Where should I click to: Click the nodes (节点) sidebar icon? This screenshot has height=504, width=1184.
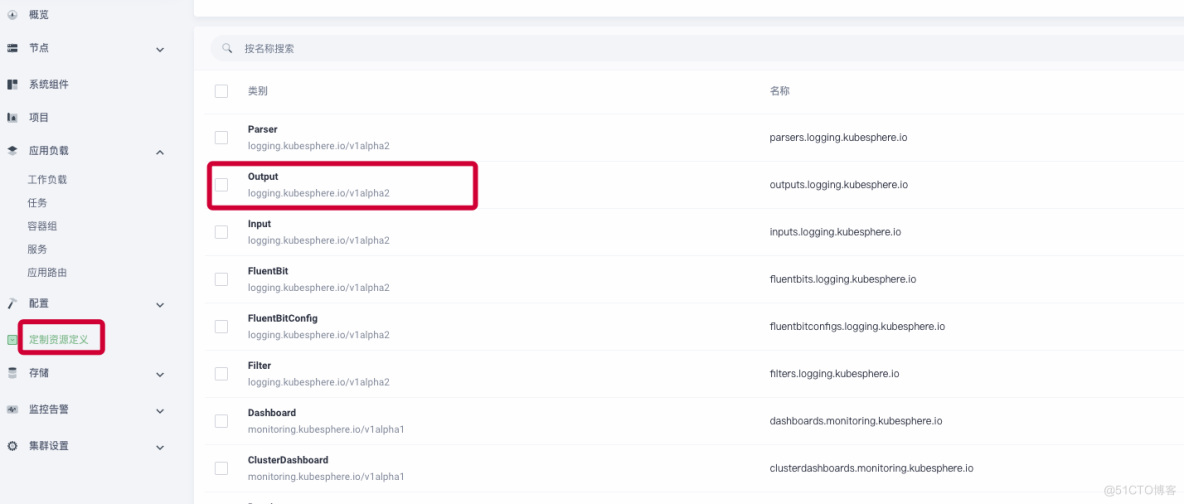pos(12,48)
